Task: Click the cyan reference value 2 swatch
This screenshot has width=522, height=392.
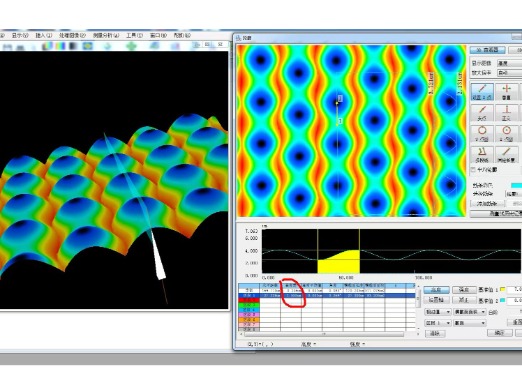Action: point(502,300)
